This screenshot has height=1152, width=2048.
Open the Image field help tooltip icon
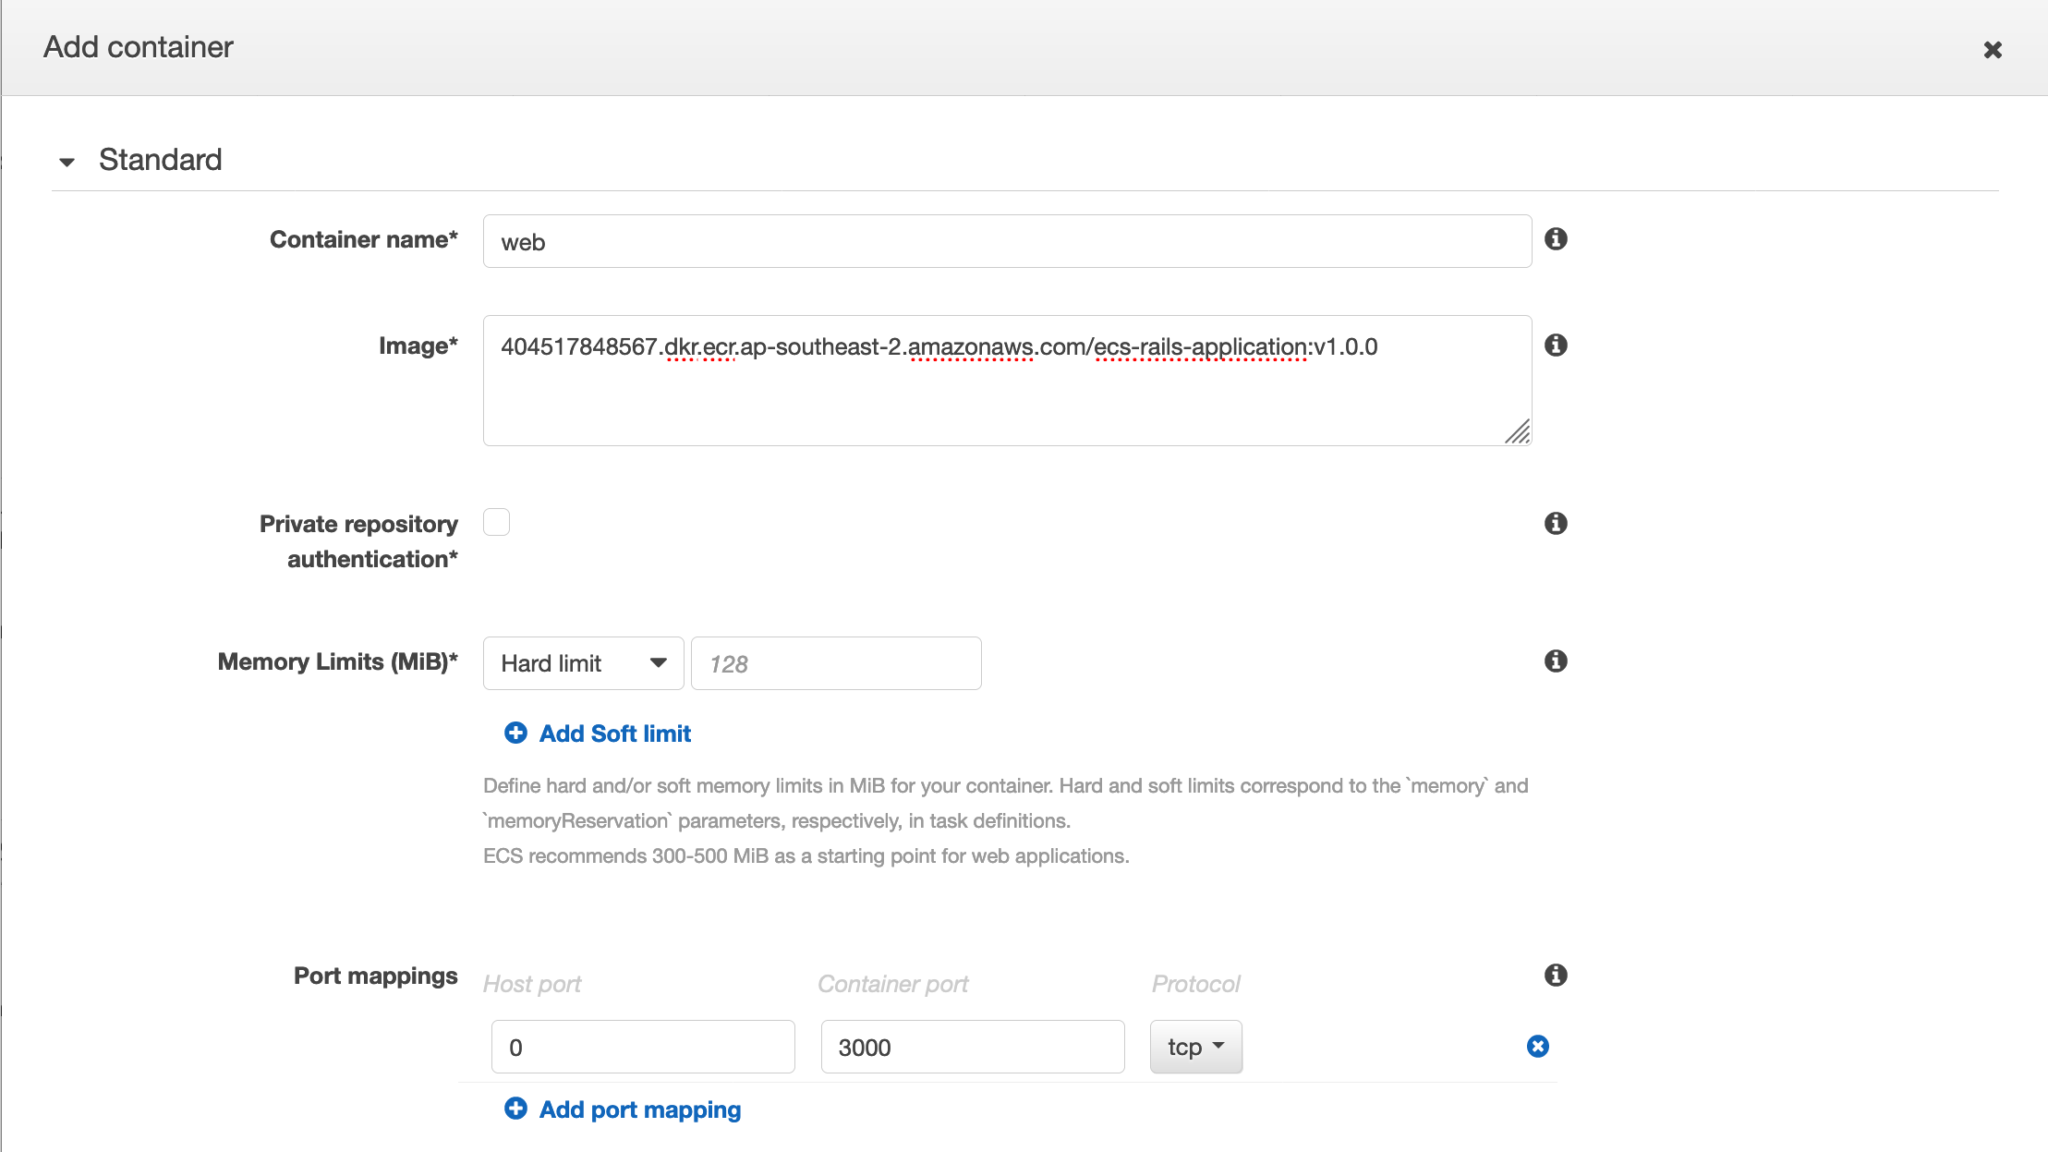pos(1556,345)
